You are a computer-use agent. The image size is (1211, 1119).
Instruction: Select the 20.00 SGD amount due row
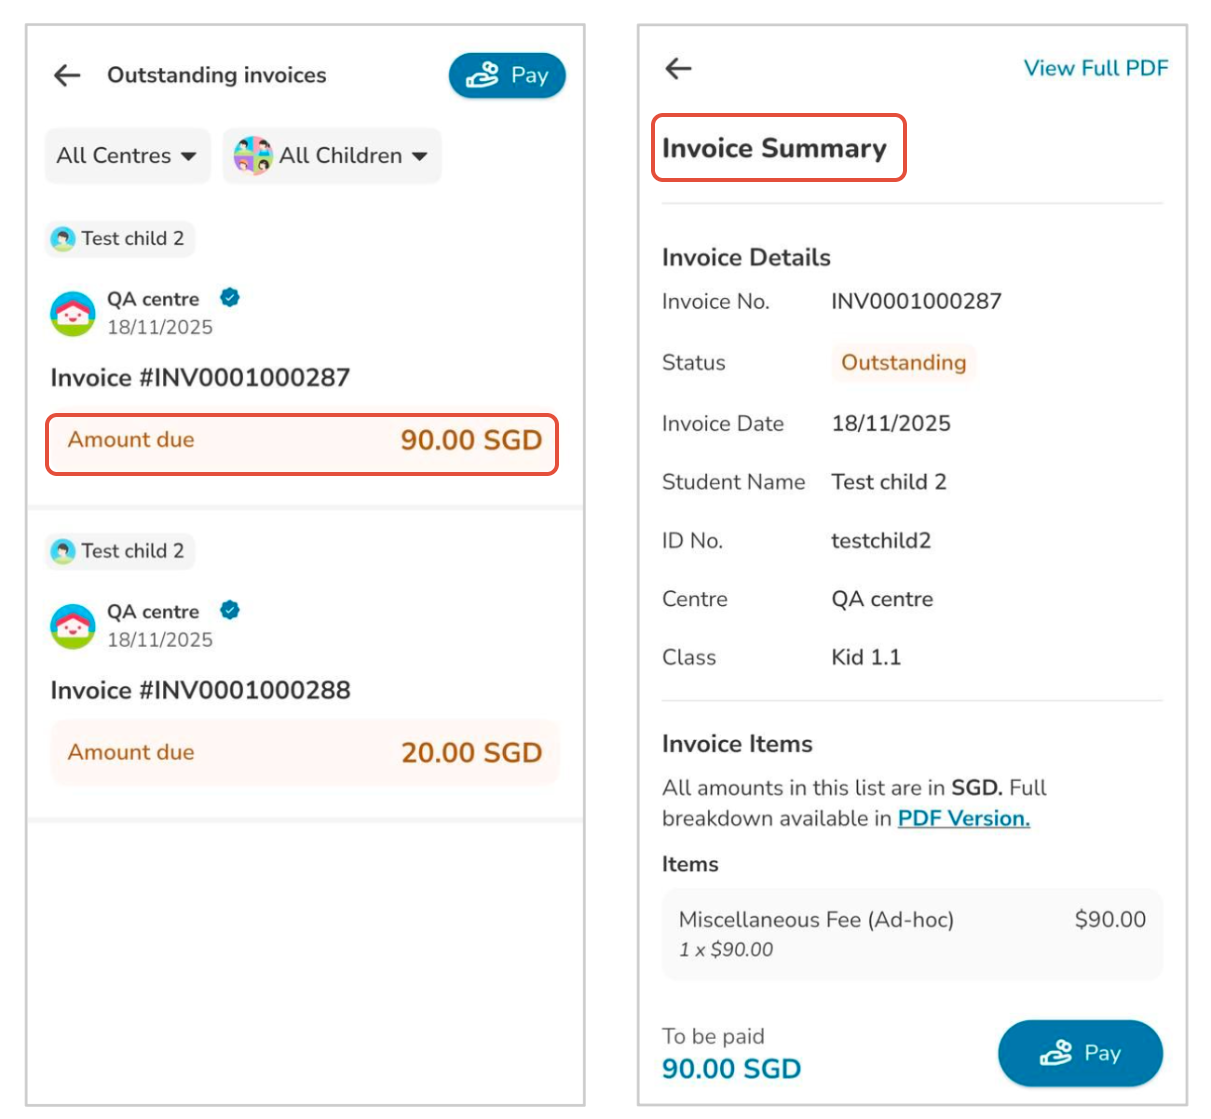pyautogui.click(x=304, y=753)
